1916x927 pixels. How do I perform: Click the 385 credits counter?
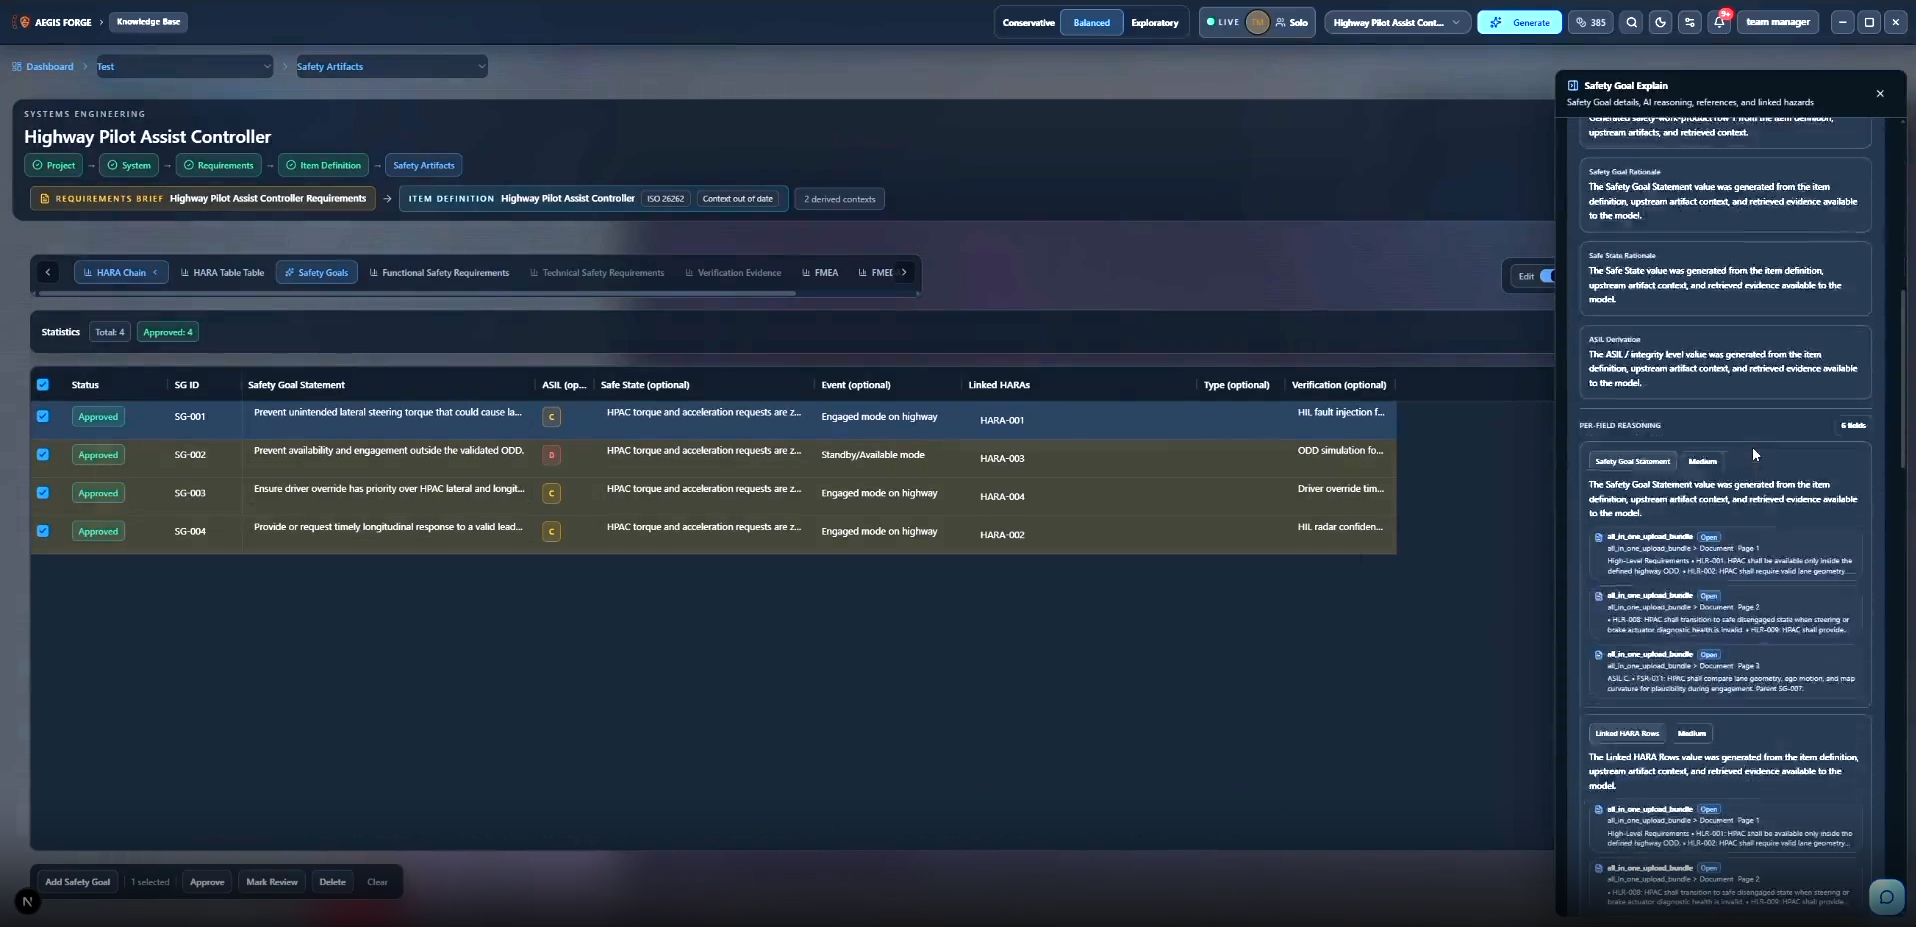[x=1591, y=22]
